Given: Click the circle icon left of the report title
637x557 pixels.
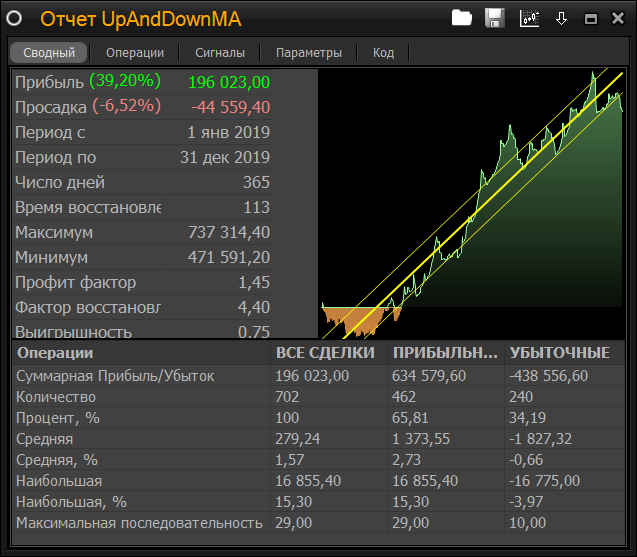Looking at the screenshot, I should [16, 19].
